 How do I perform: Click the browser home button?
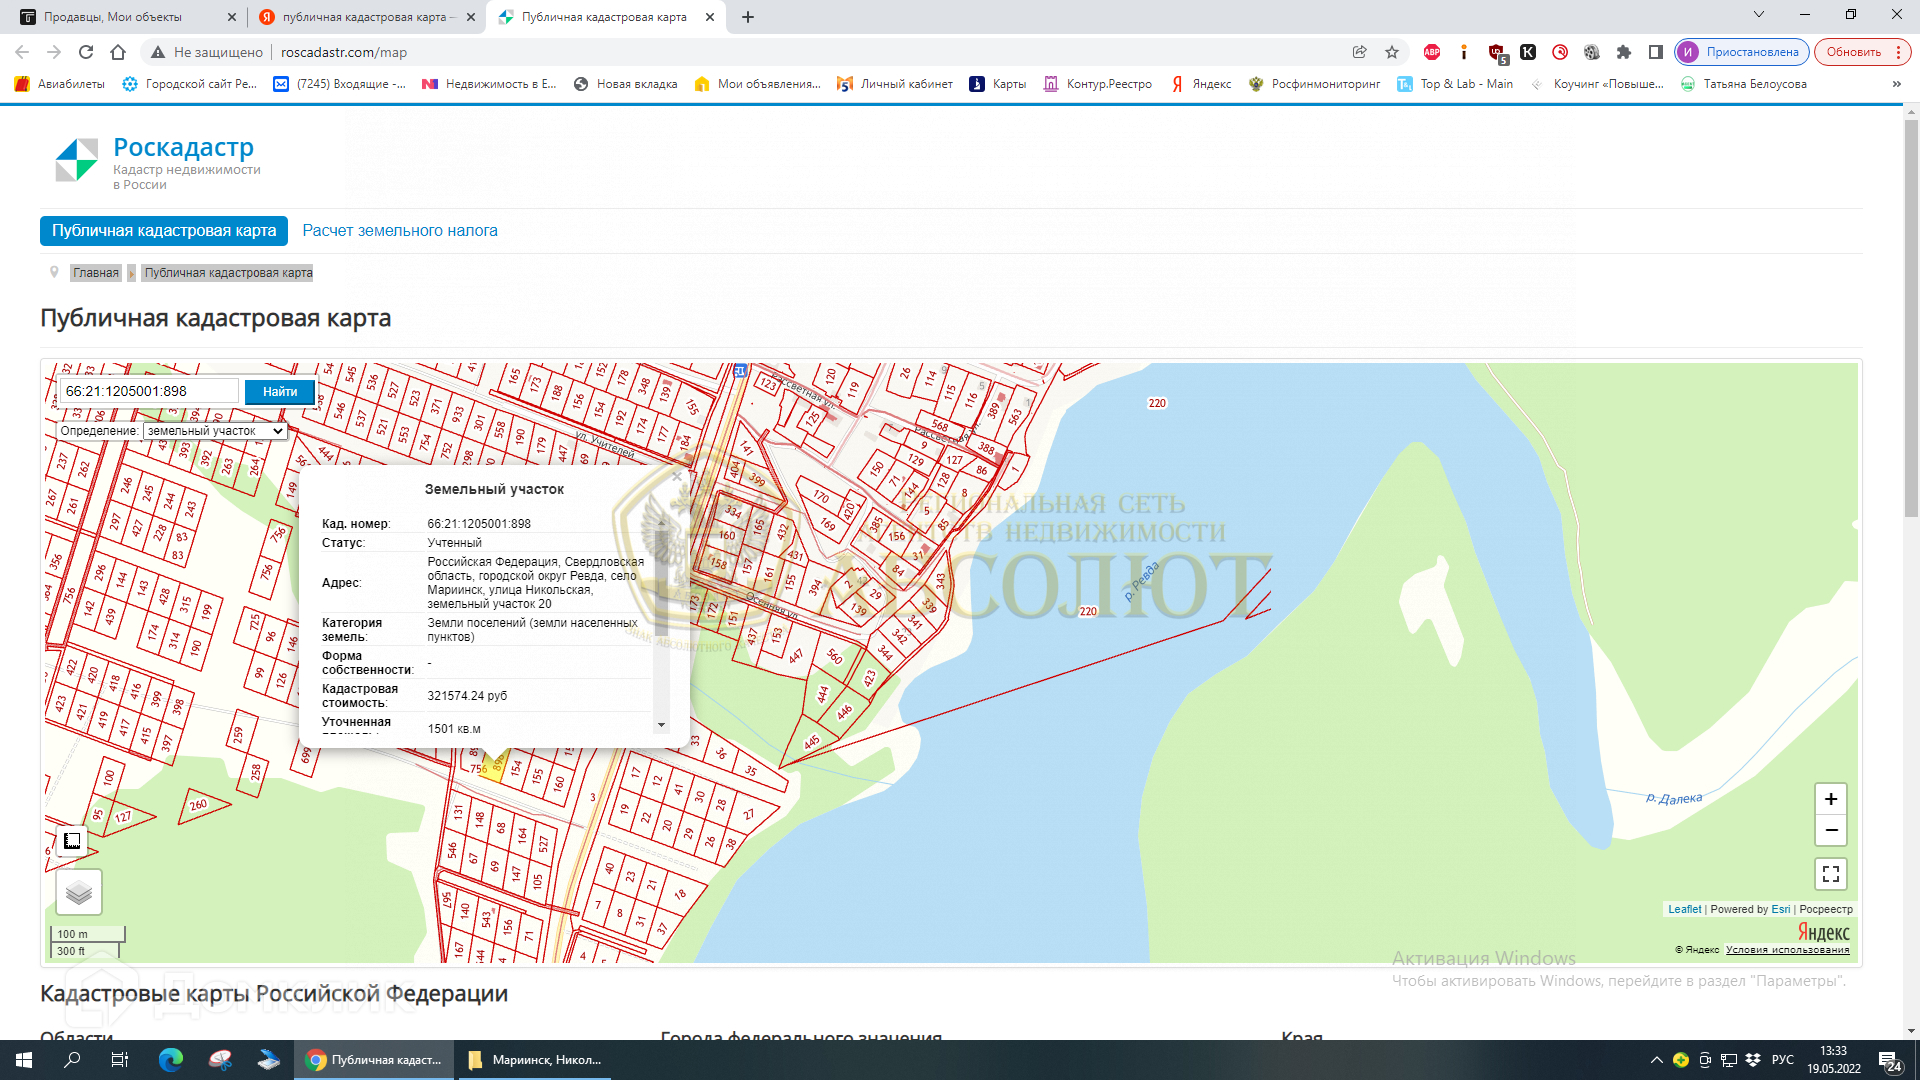(x=118, y=52)
